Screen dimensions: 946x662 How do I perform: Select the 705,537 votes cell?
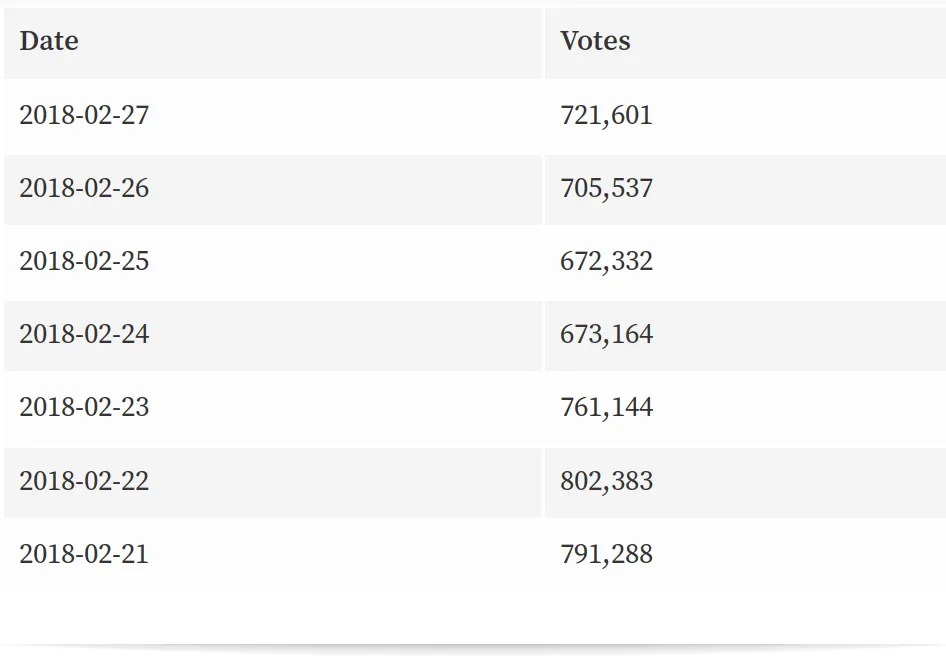point(746,189)
